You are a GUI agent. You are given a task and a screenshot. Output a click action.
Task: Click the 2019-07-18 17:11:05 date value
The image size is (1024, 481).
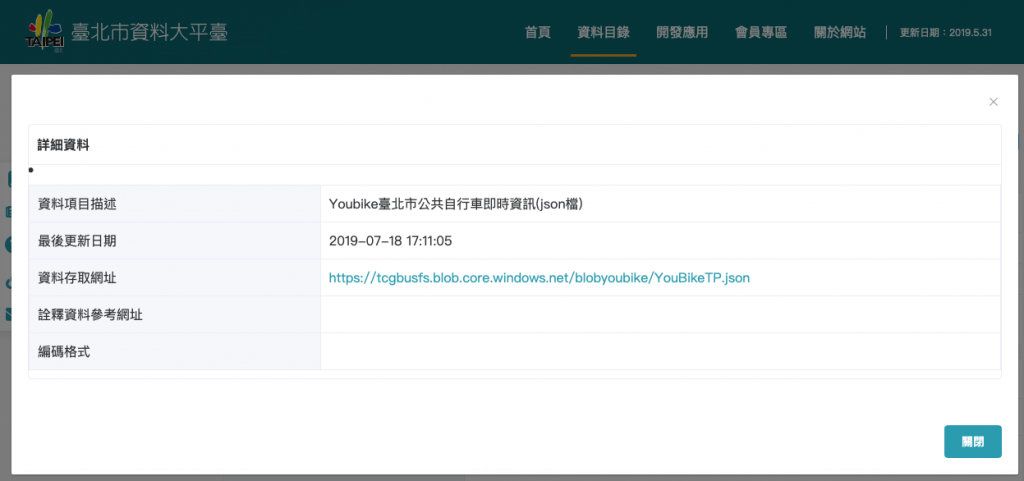(391, 241)
